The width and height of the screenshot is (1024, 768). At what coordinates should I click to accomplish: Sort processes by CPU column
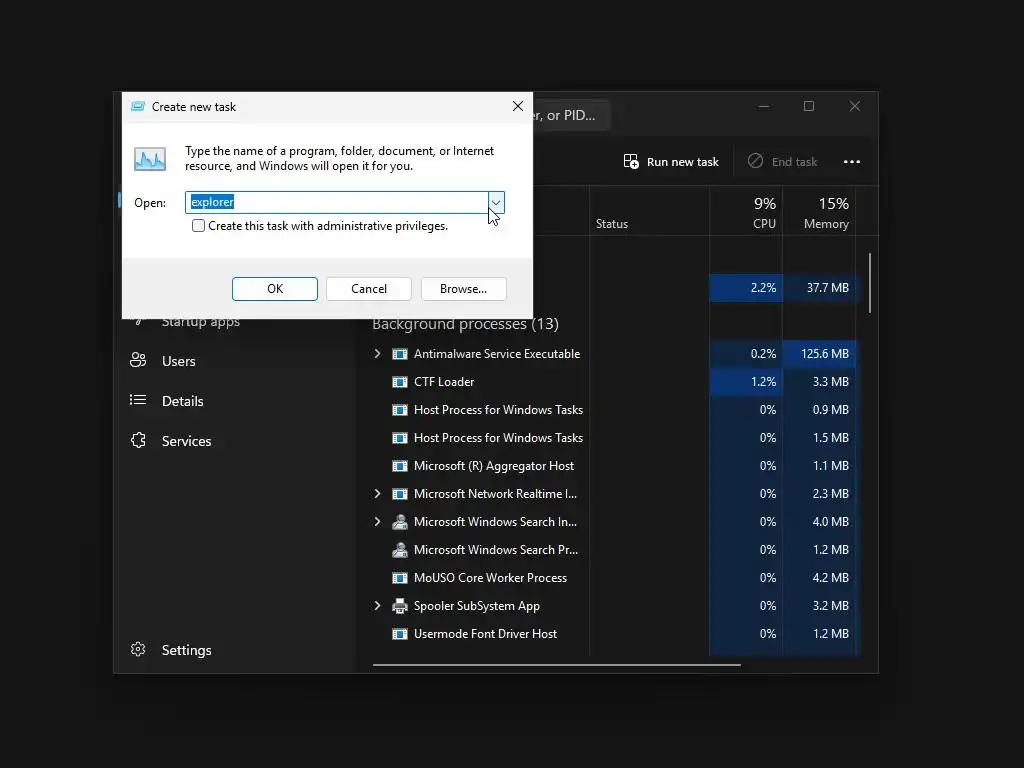pyautogui.click(x=746, y=212)
